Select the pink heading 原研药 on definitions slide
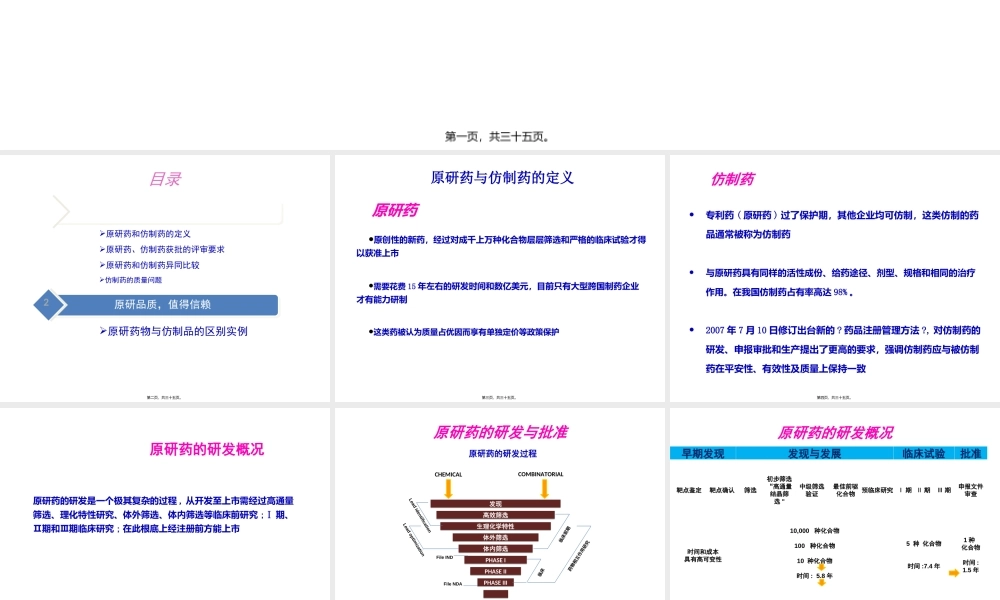The image size is (1000, 600). pos(396,210)
